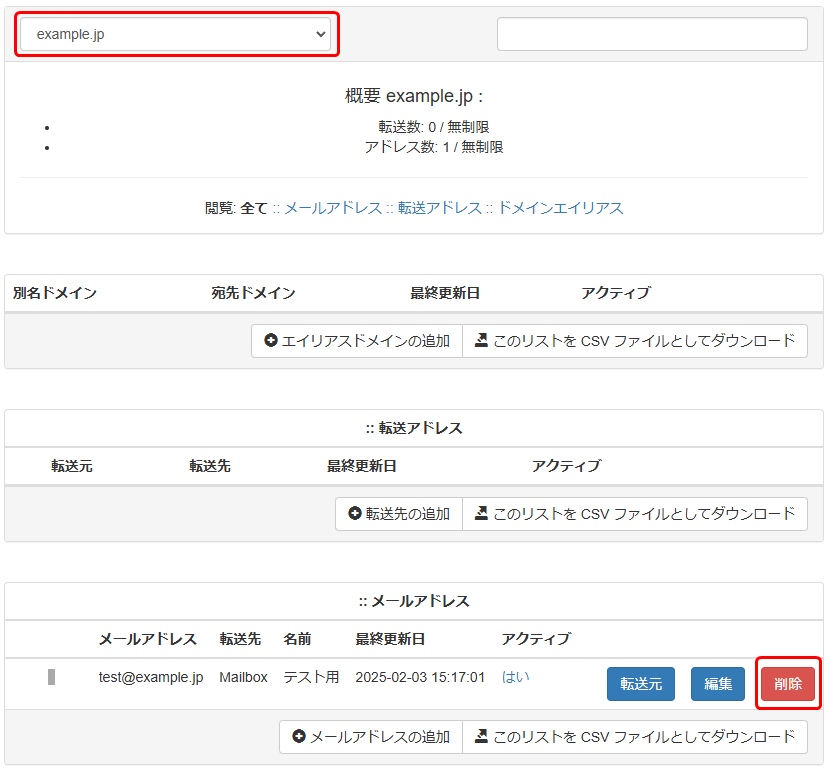830x776 pixels.
Task: Open the ドメインエイリアス view link
Action: (x=561, y=208)
